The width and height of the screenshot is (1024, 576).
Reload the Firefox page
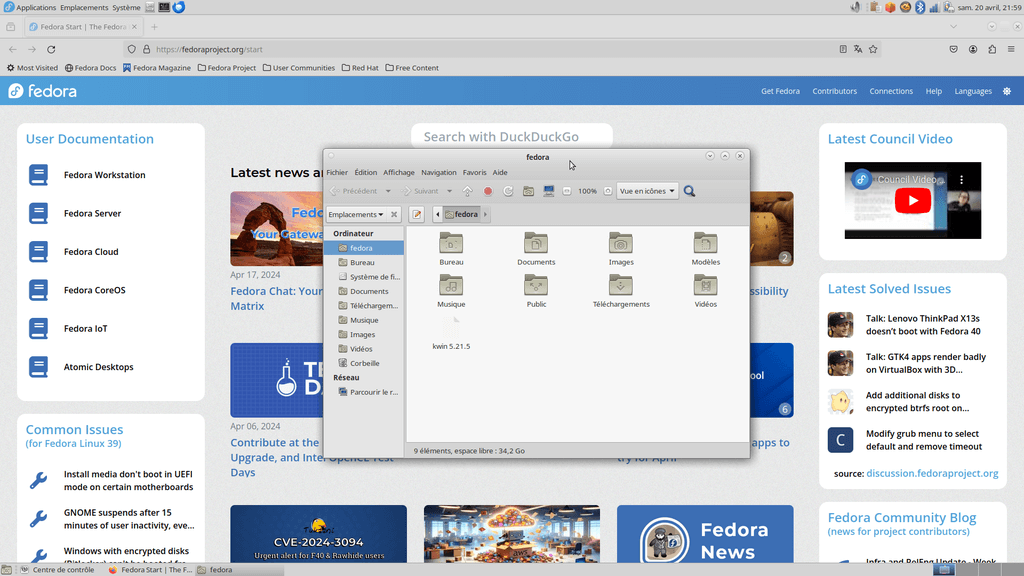coord(51,49)
